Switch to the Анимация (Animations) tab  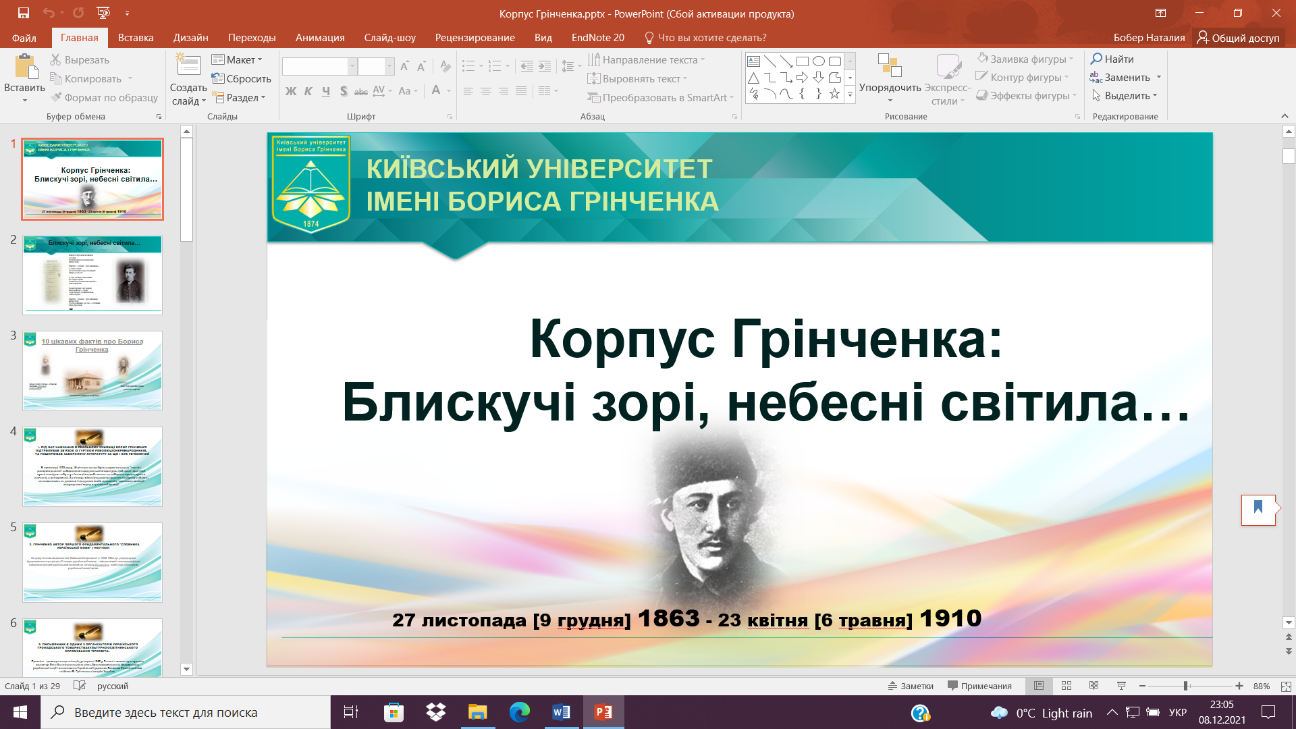(320, 38)
